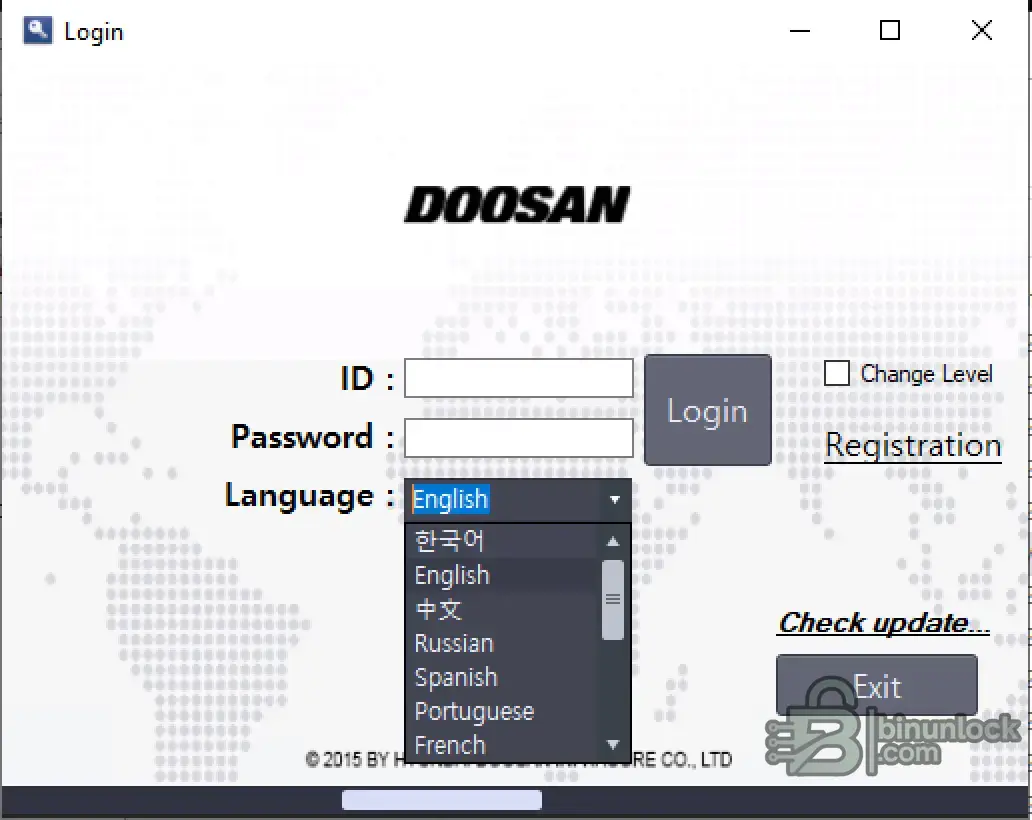The width and height of the screenshot is (1032, 820).
Task: Close the Login window
Action: [981, 30]
